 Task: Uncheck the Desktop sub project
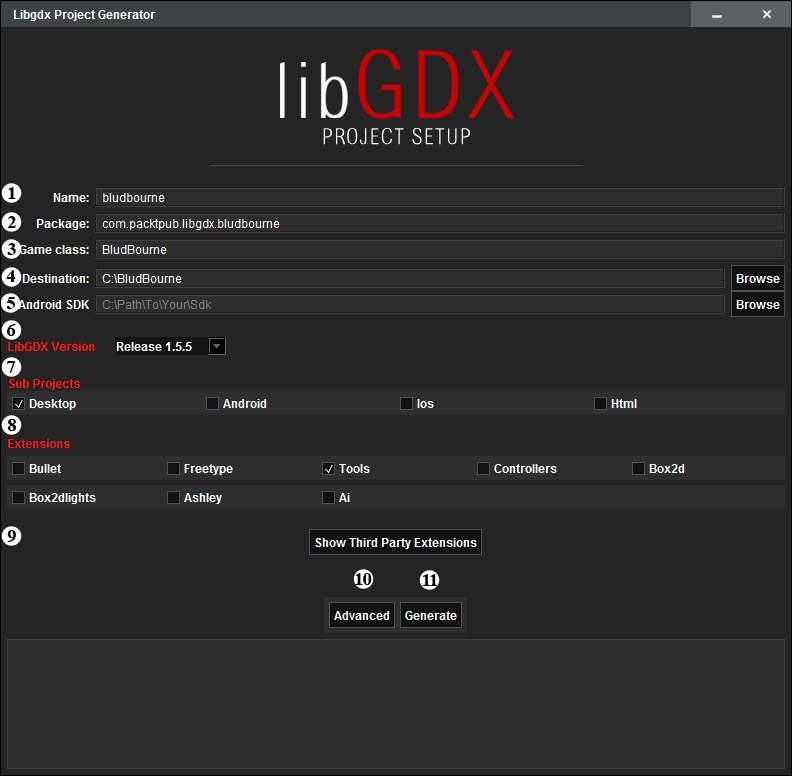19,404
